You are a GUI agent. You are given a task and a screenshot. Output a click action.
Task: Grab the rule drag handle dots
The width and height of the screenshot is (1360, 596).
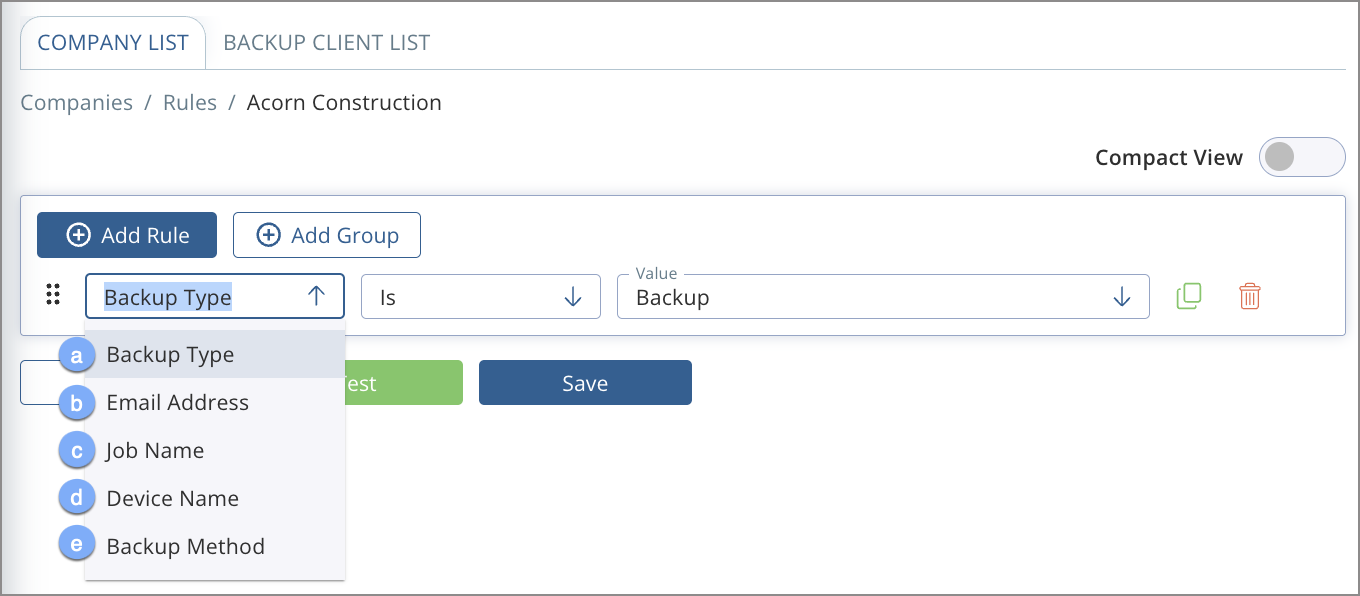54,295
